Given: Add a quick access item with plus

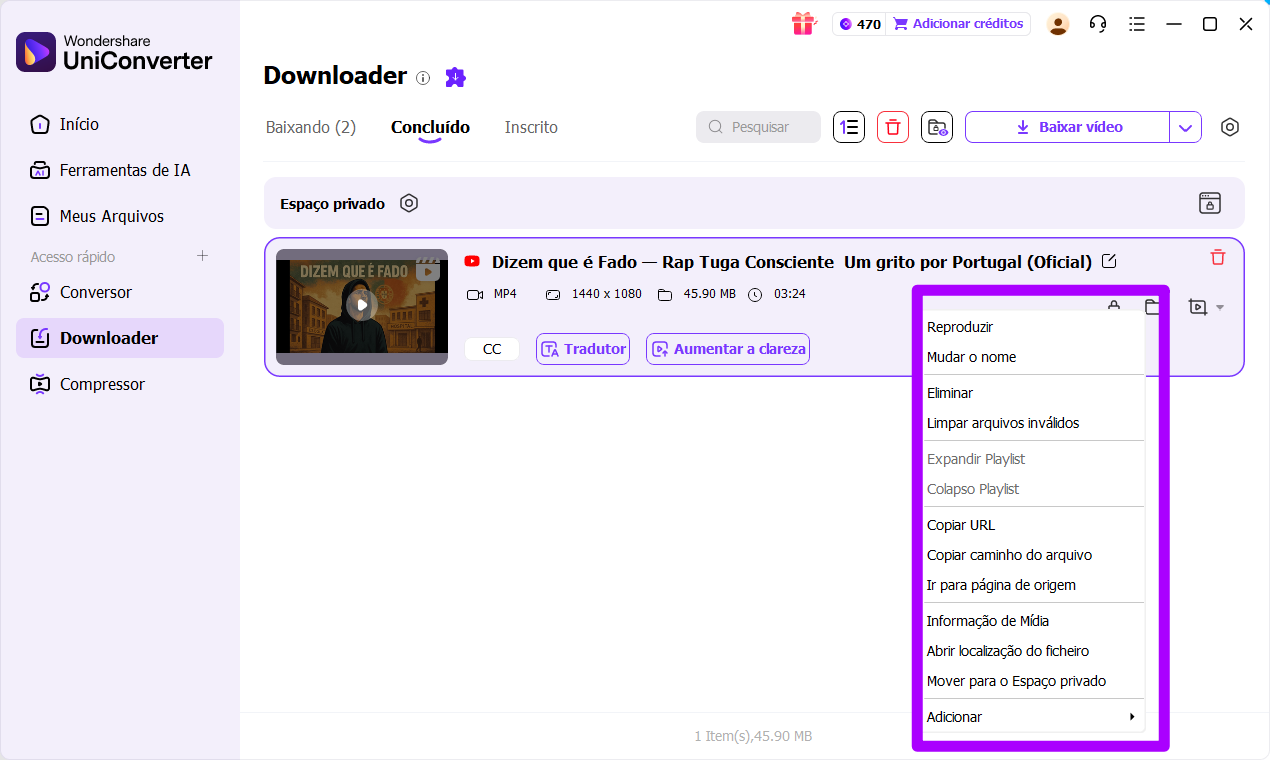Looking at the screenshot, I should click(202, 256).
